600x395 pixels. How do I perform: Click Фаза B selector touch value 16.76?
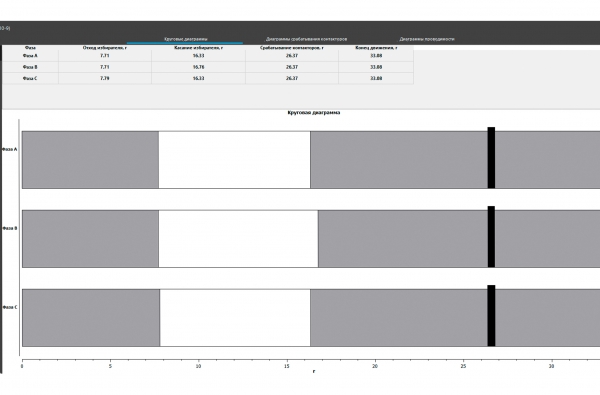198,67
